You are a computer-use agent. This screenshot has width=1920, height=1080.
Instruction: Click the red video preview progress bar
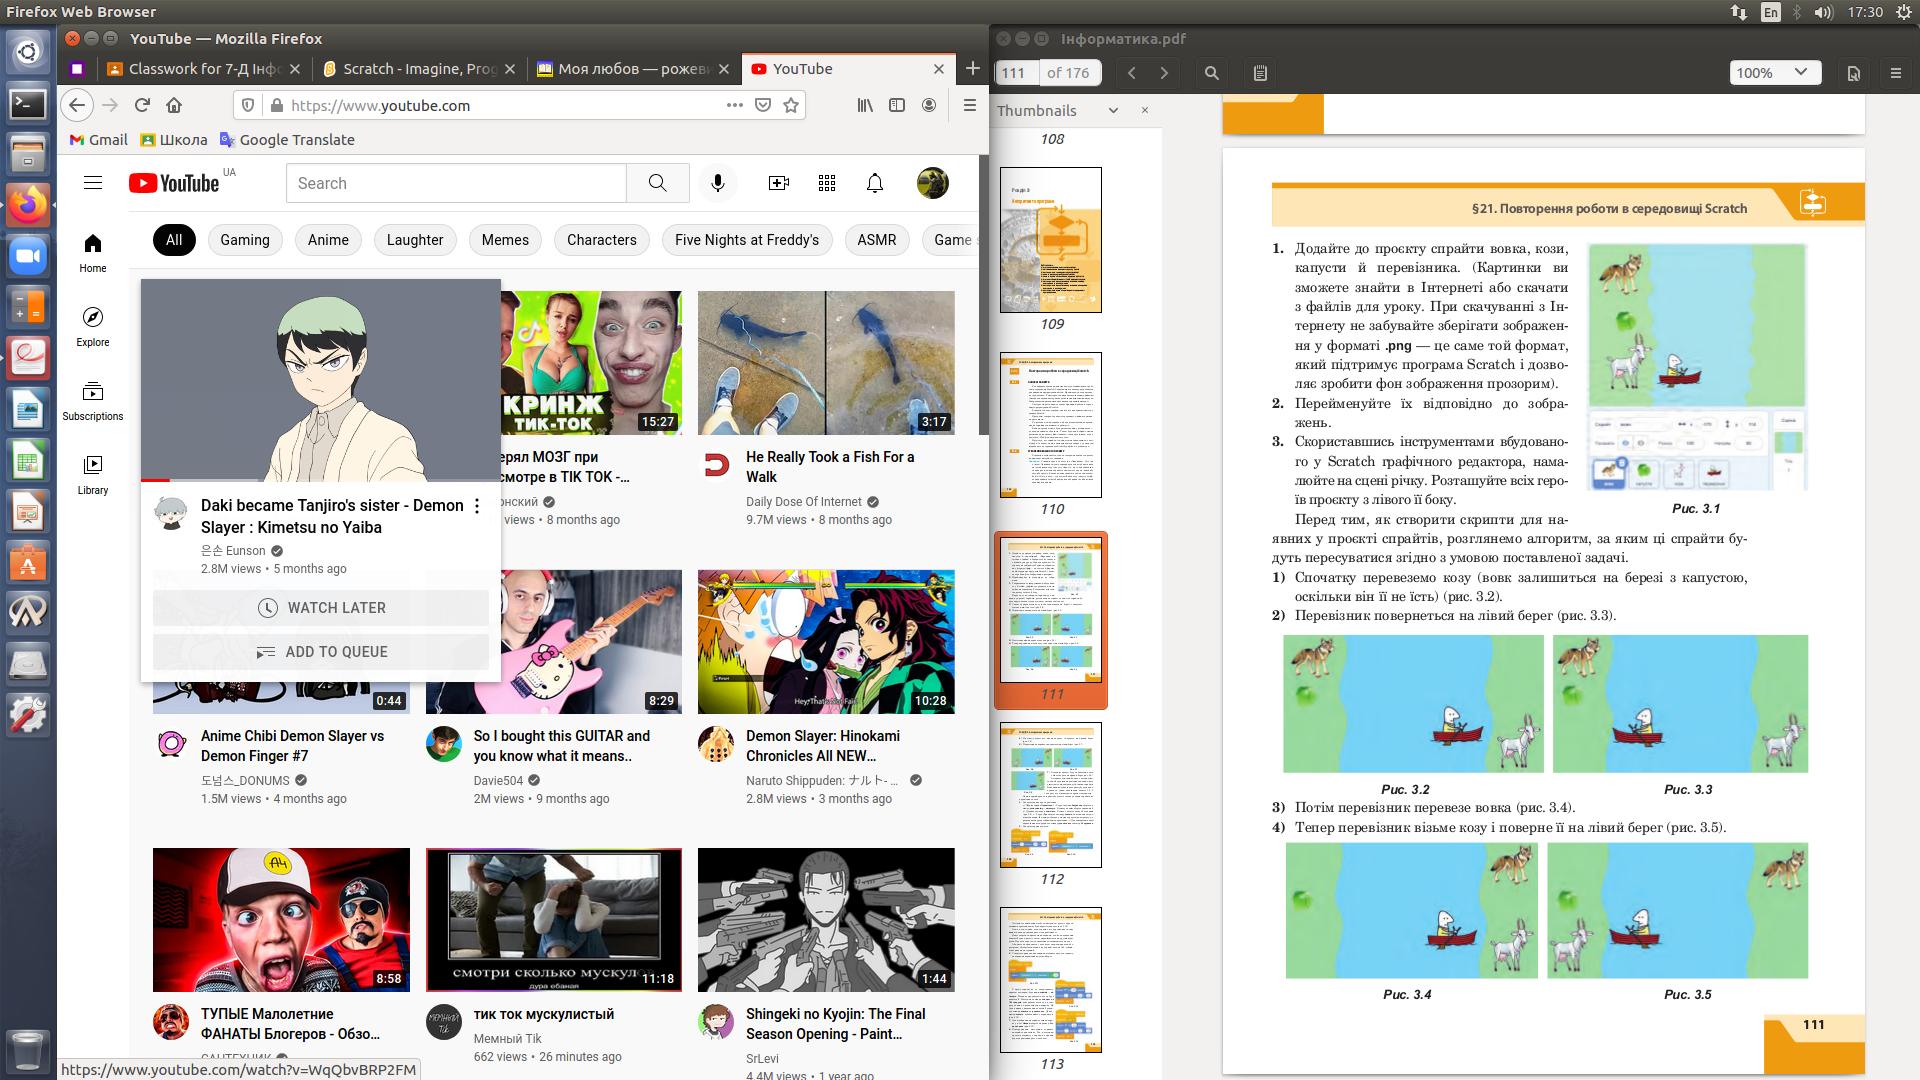[156, 481]
